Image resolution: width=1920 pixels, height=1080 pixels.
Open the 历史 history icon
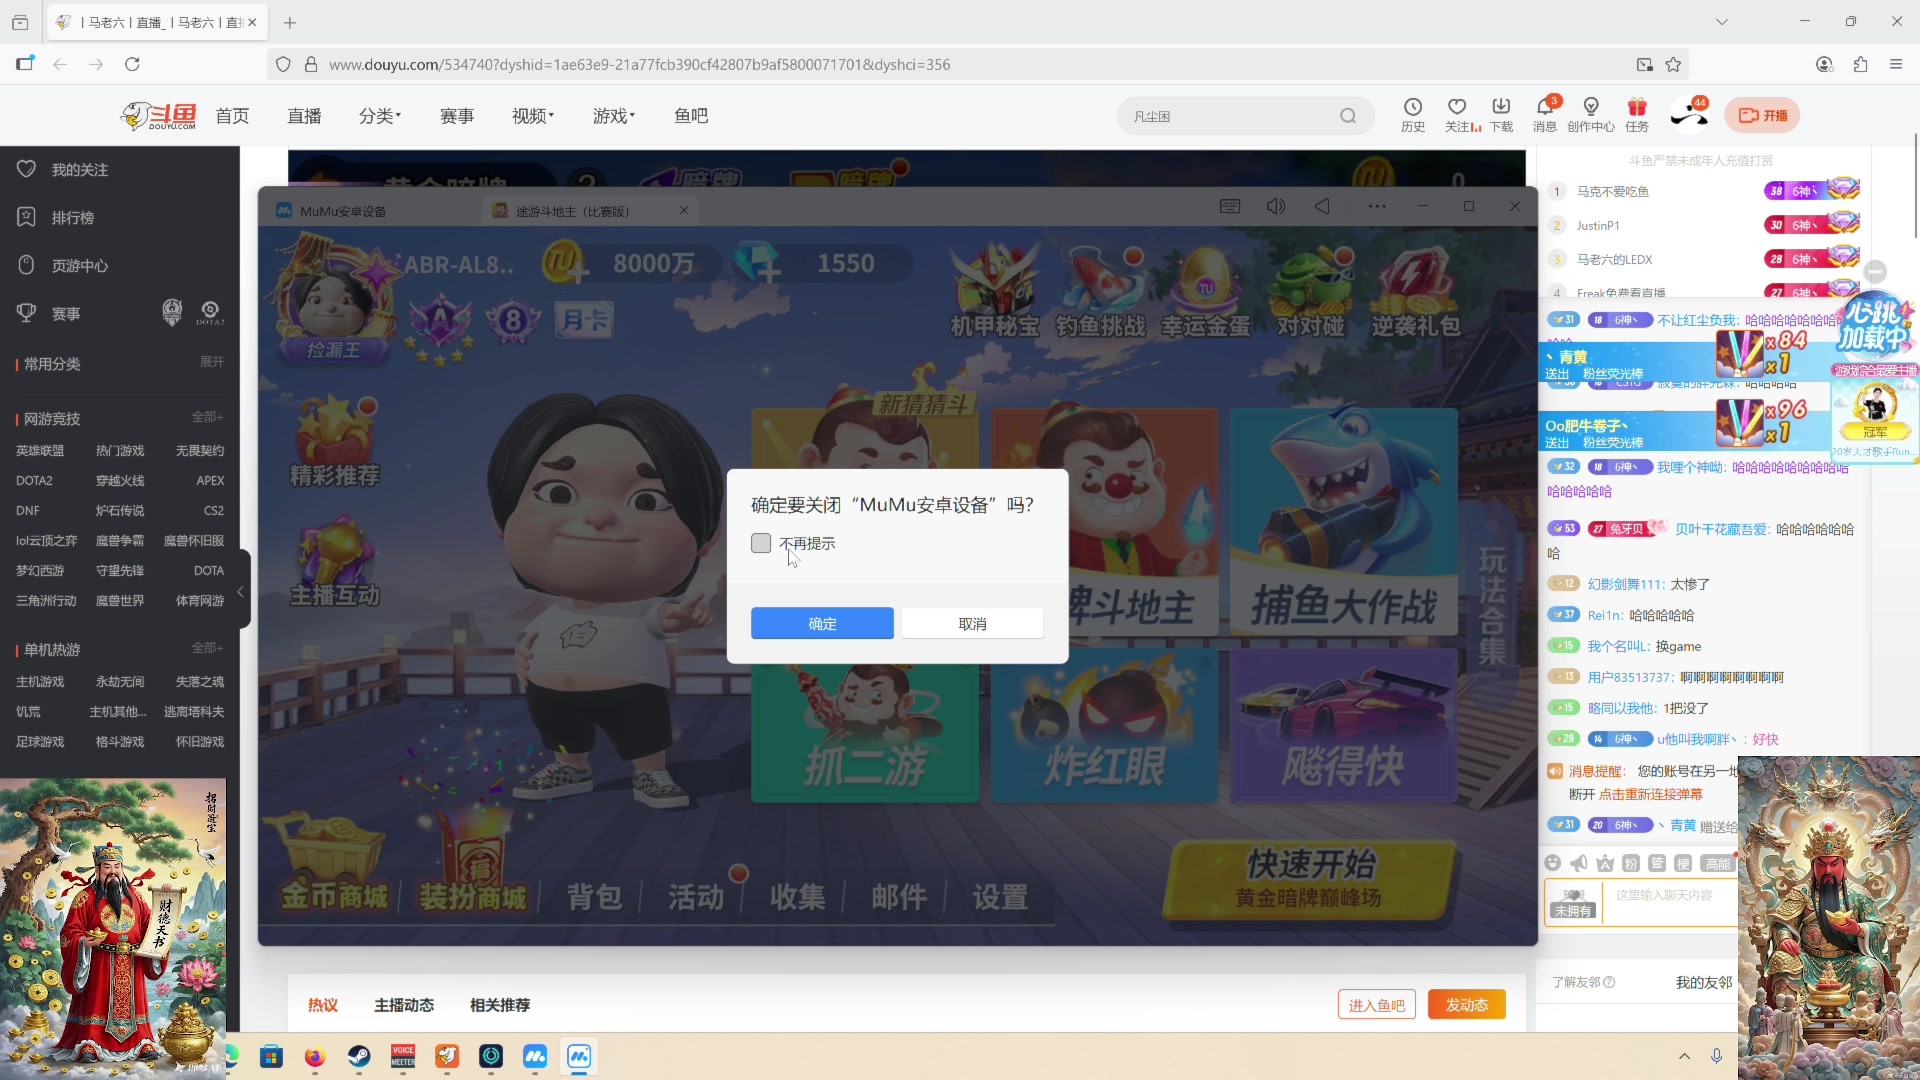(1413, 114)
